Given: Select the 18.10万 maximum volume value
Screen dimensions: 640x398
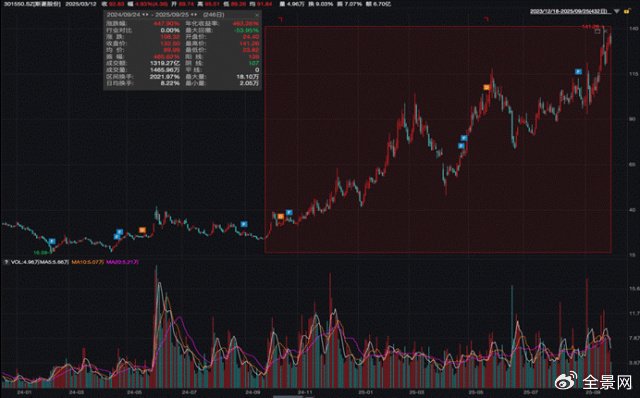Looking at the screenshot, I should coord(248,77).
